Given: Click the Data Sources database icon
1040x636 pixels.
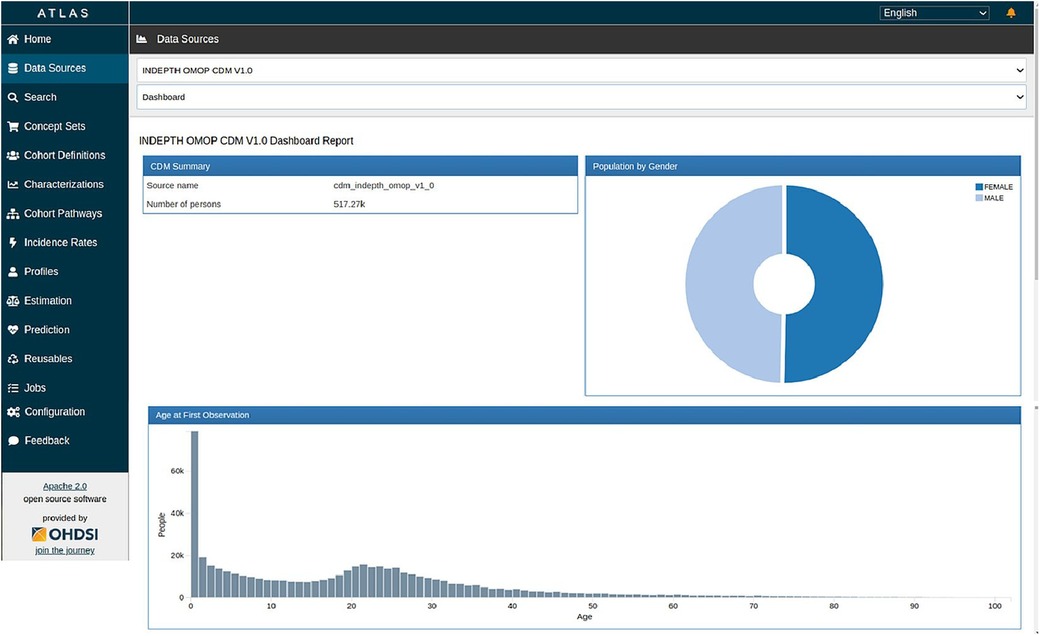Looking at the screenshot, I should point(13,68).
